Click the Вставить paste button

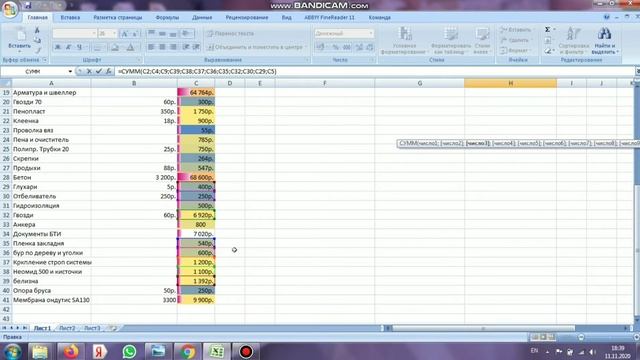(19, 40)
